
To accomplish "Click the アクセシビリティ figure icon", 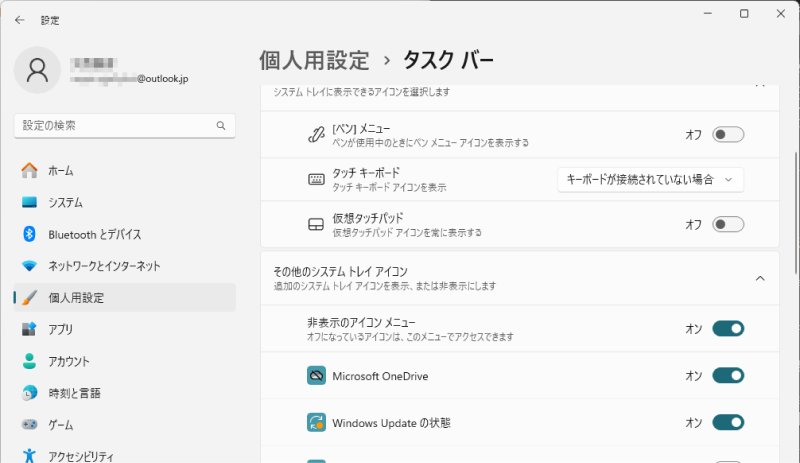I will click(x=30, y=456).
